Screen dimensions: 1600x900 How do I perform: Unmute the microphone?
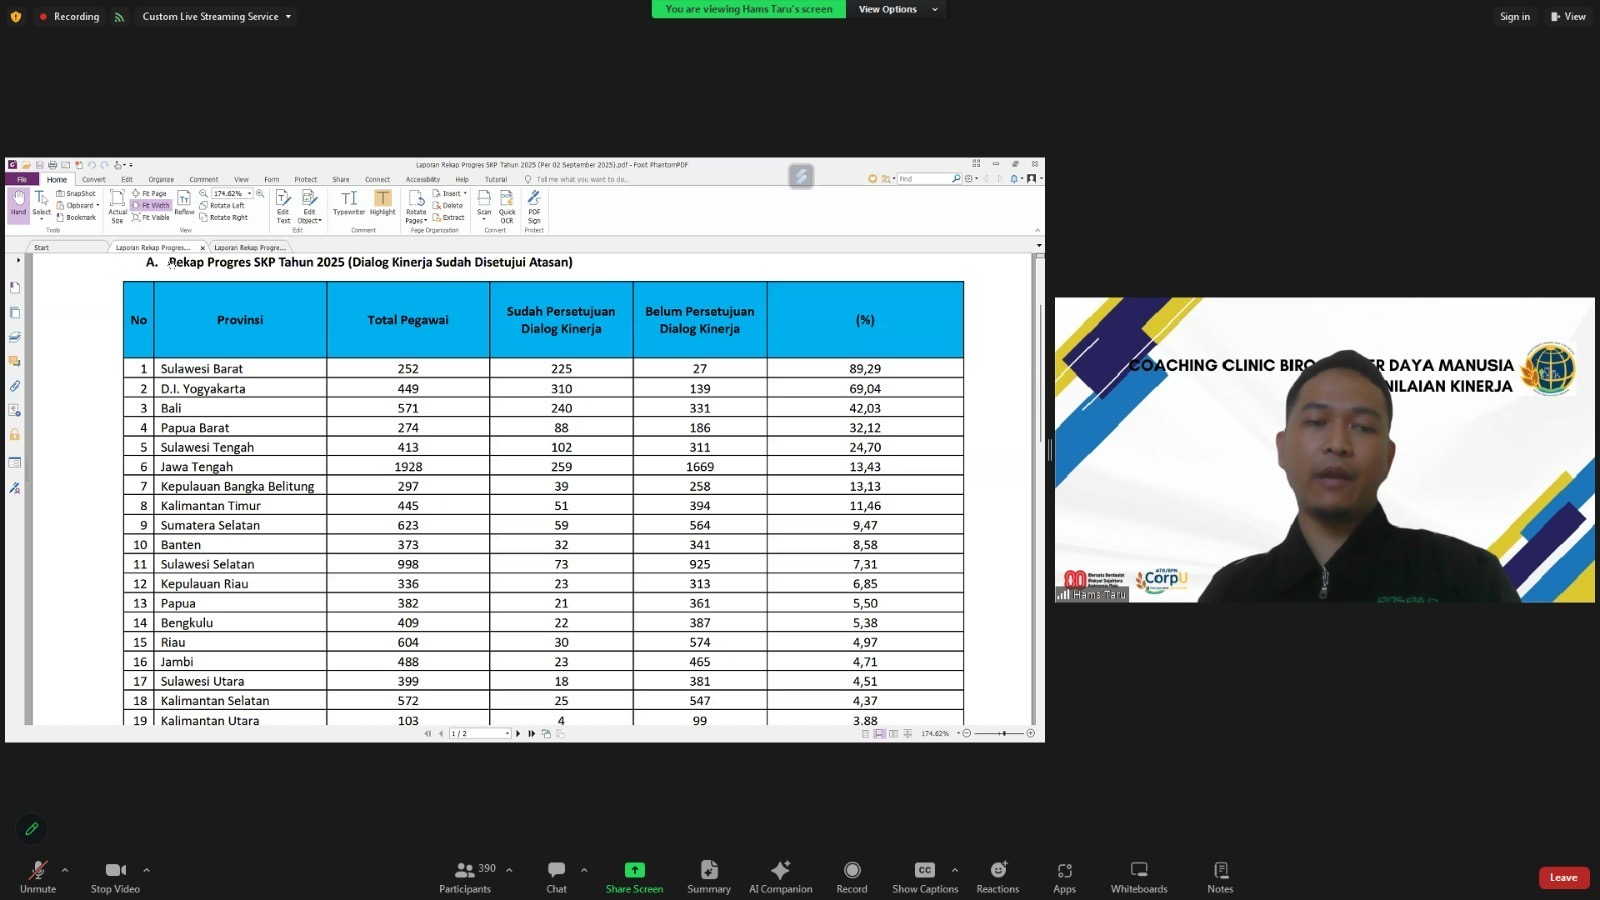38,876
